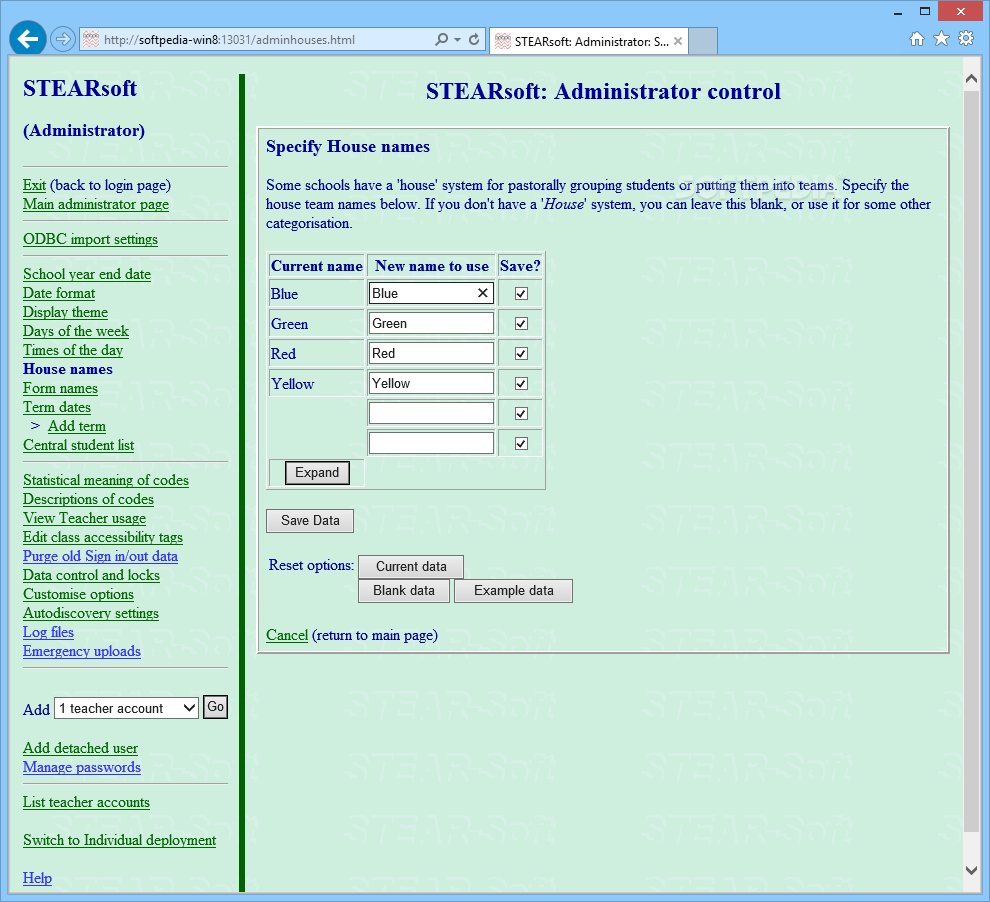Select the STEARsoft Administrator browser tab
This screenshot has height=902, width=990.
[x=588, y=41]
